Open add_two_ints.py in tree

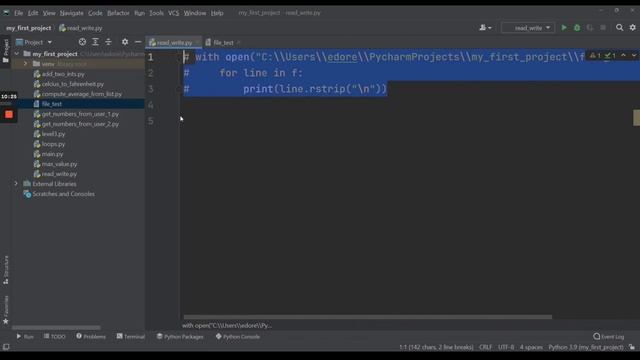(63, 74)
